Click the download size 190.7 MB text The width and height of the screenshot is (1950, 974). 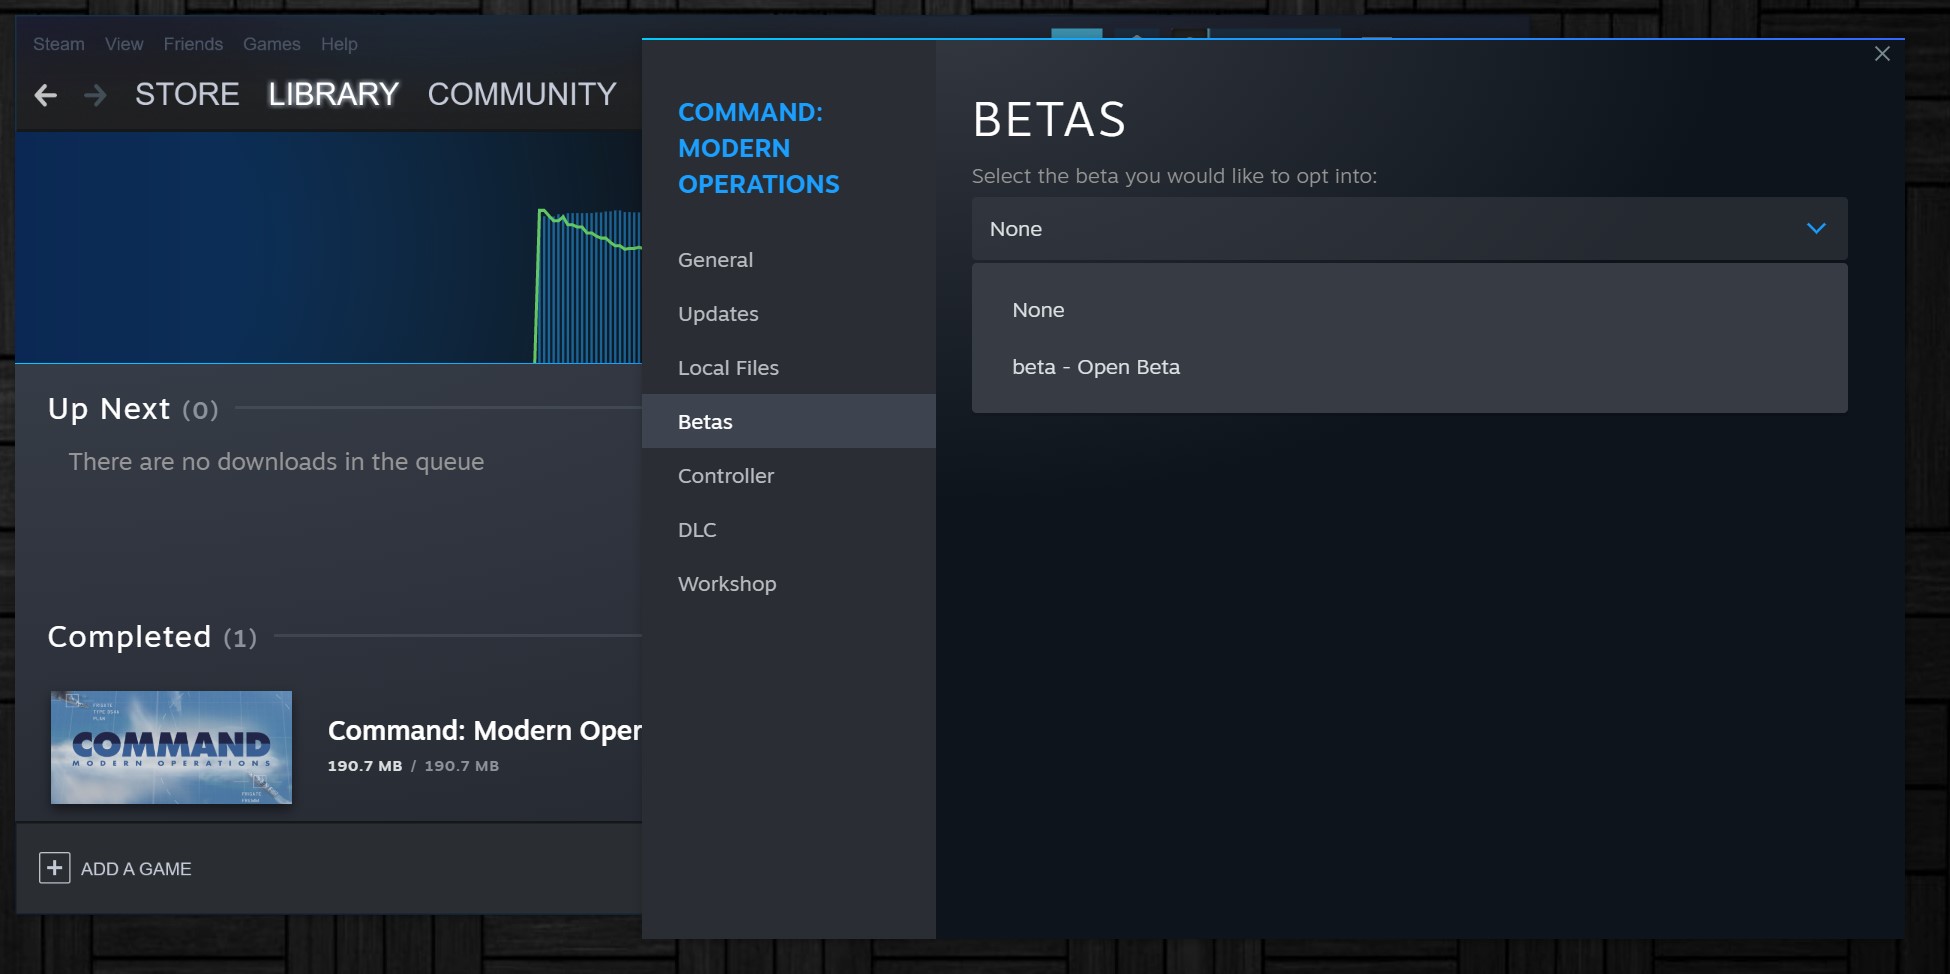point(413,766)
